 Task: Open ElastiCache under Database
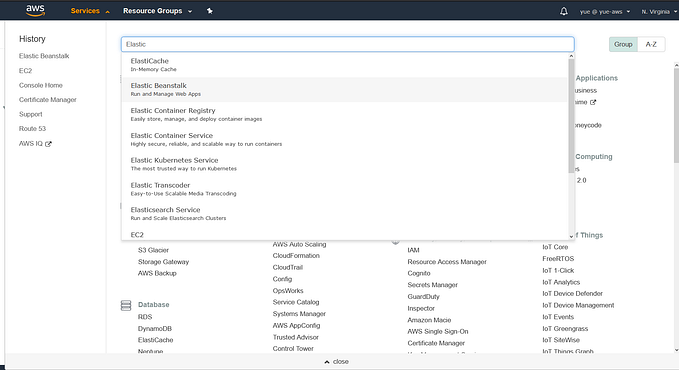[x=155, y=340]
